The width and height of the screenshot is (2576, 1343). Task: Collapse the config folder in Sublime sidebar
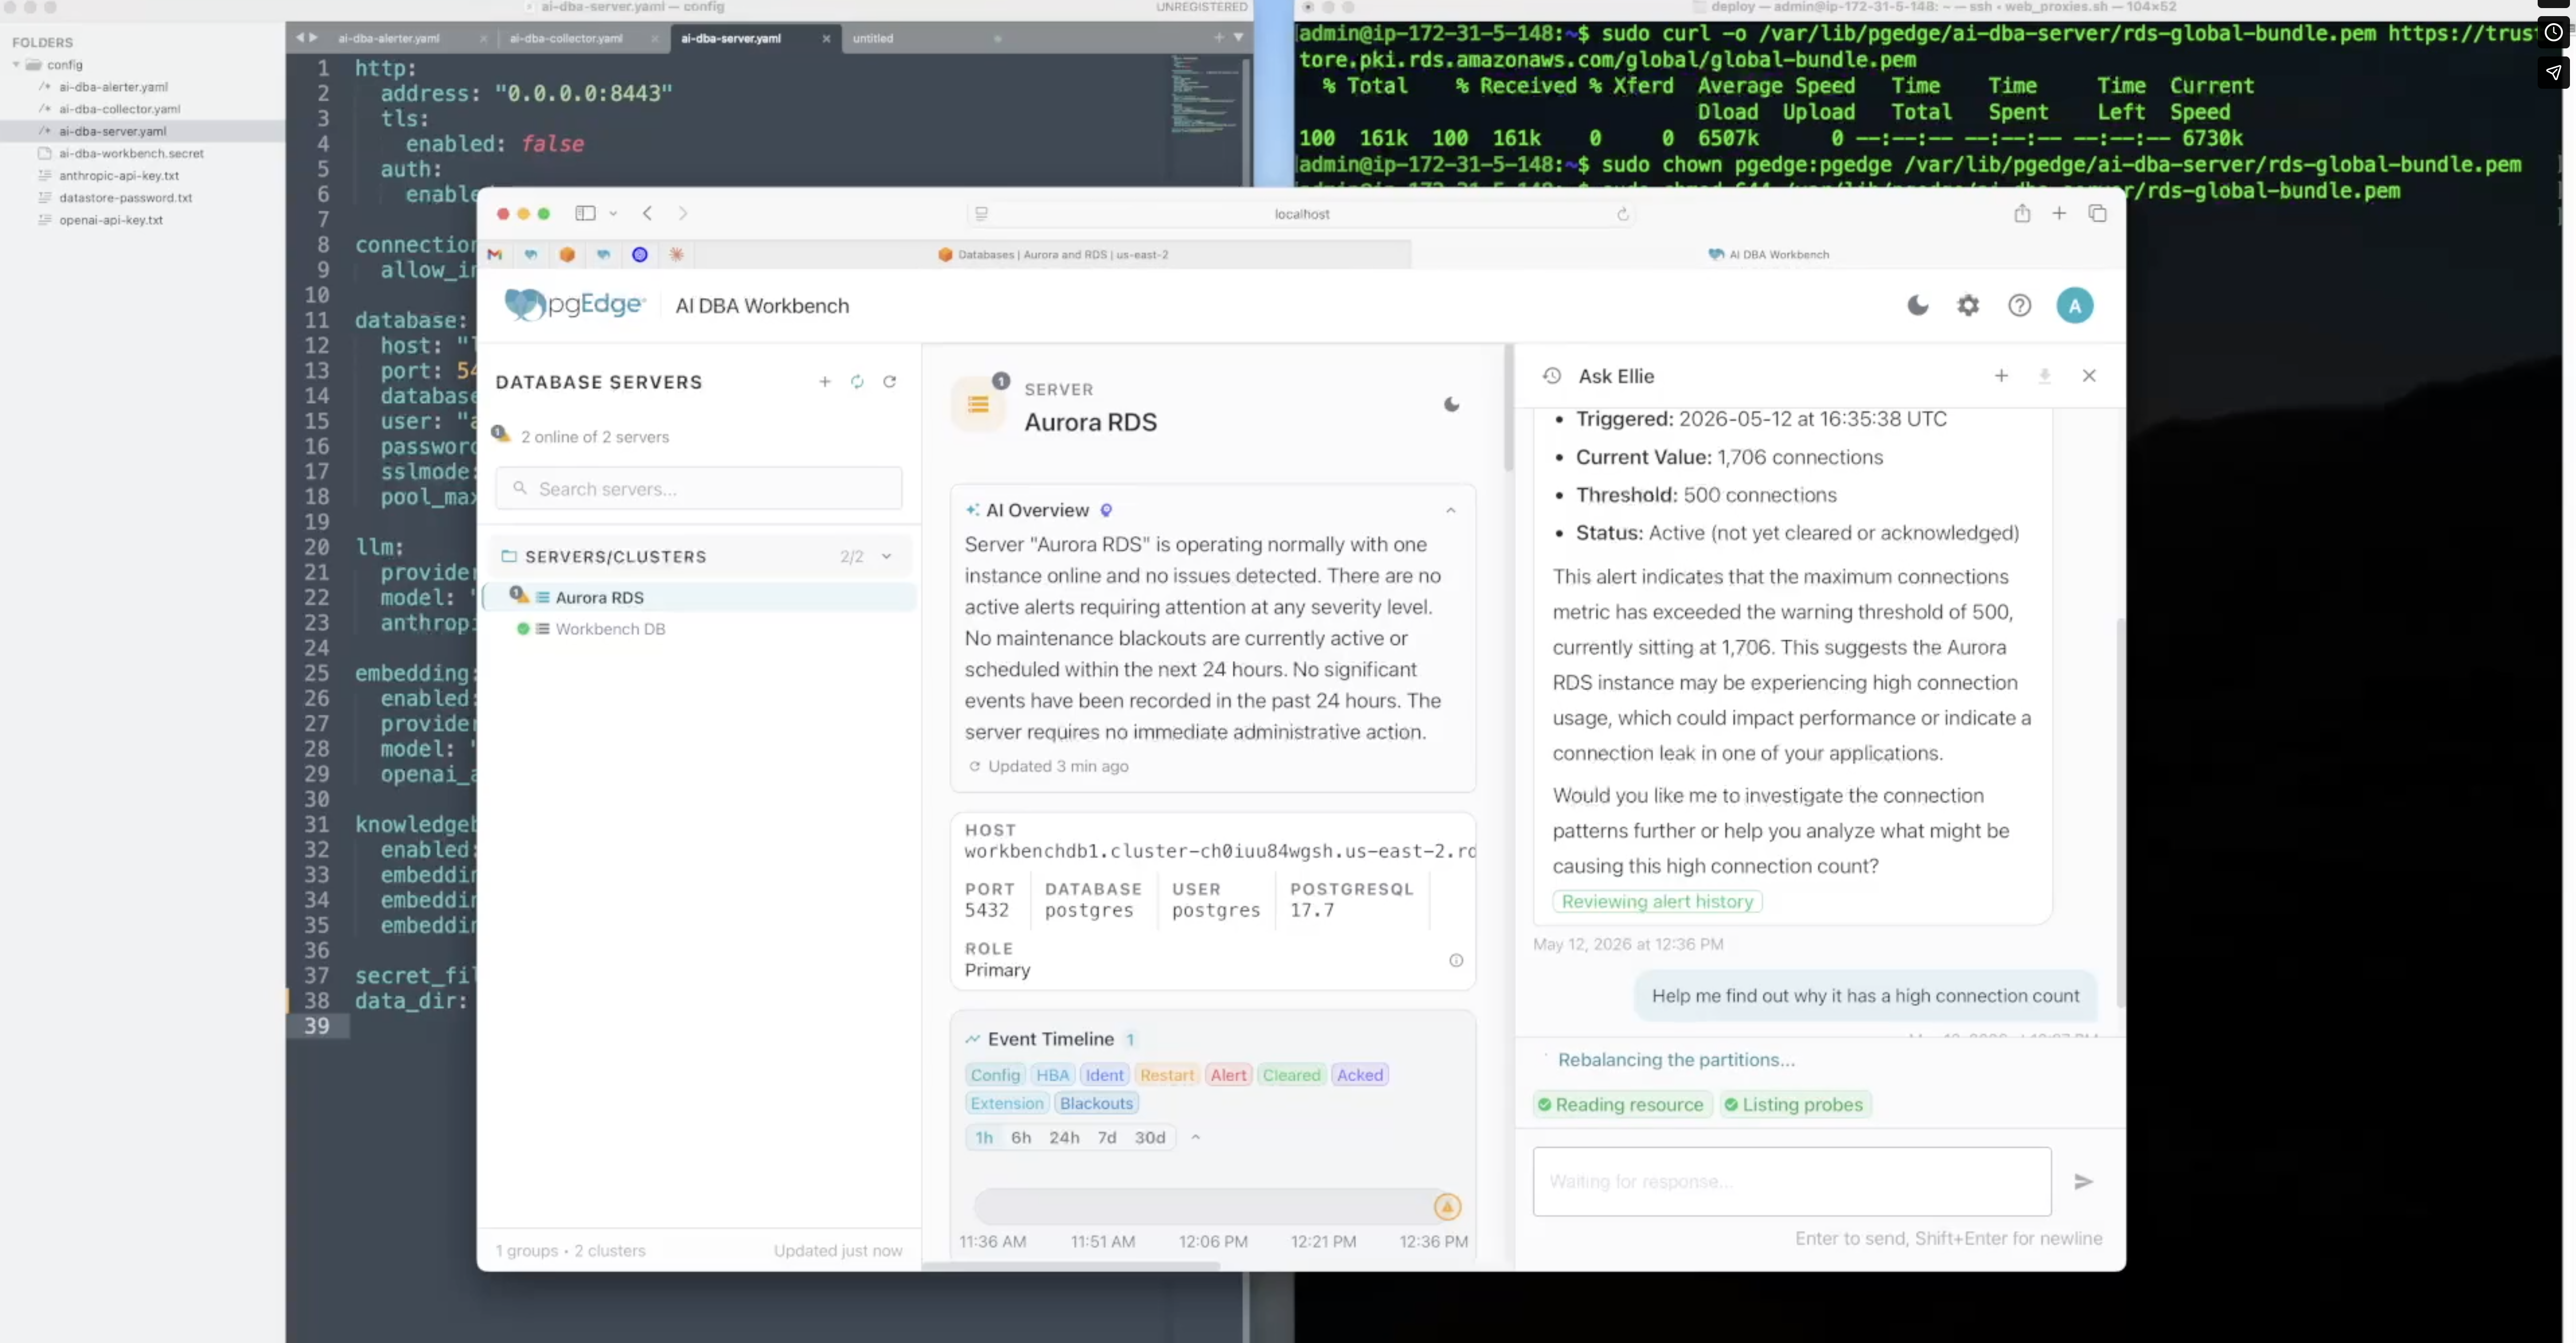tap(16, 65)
